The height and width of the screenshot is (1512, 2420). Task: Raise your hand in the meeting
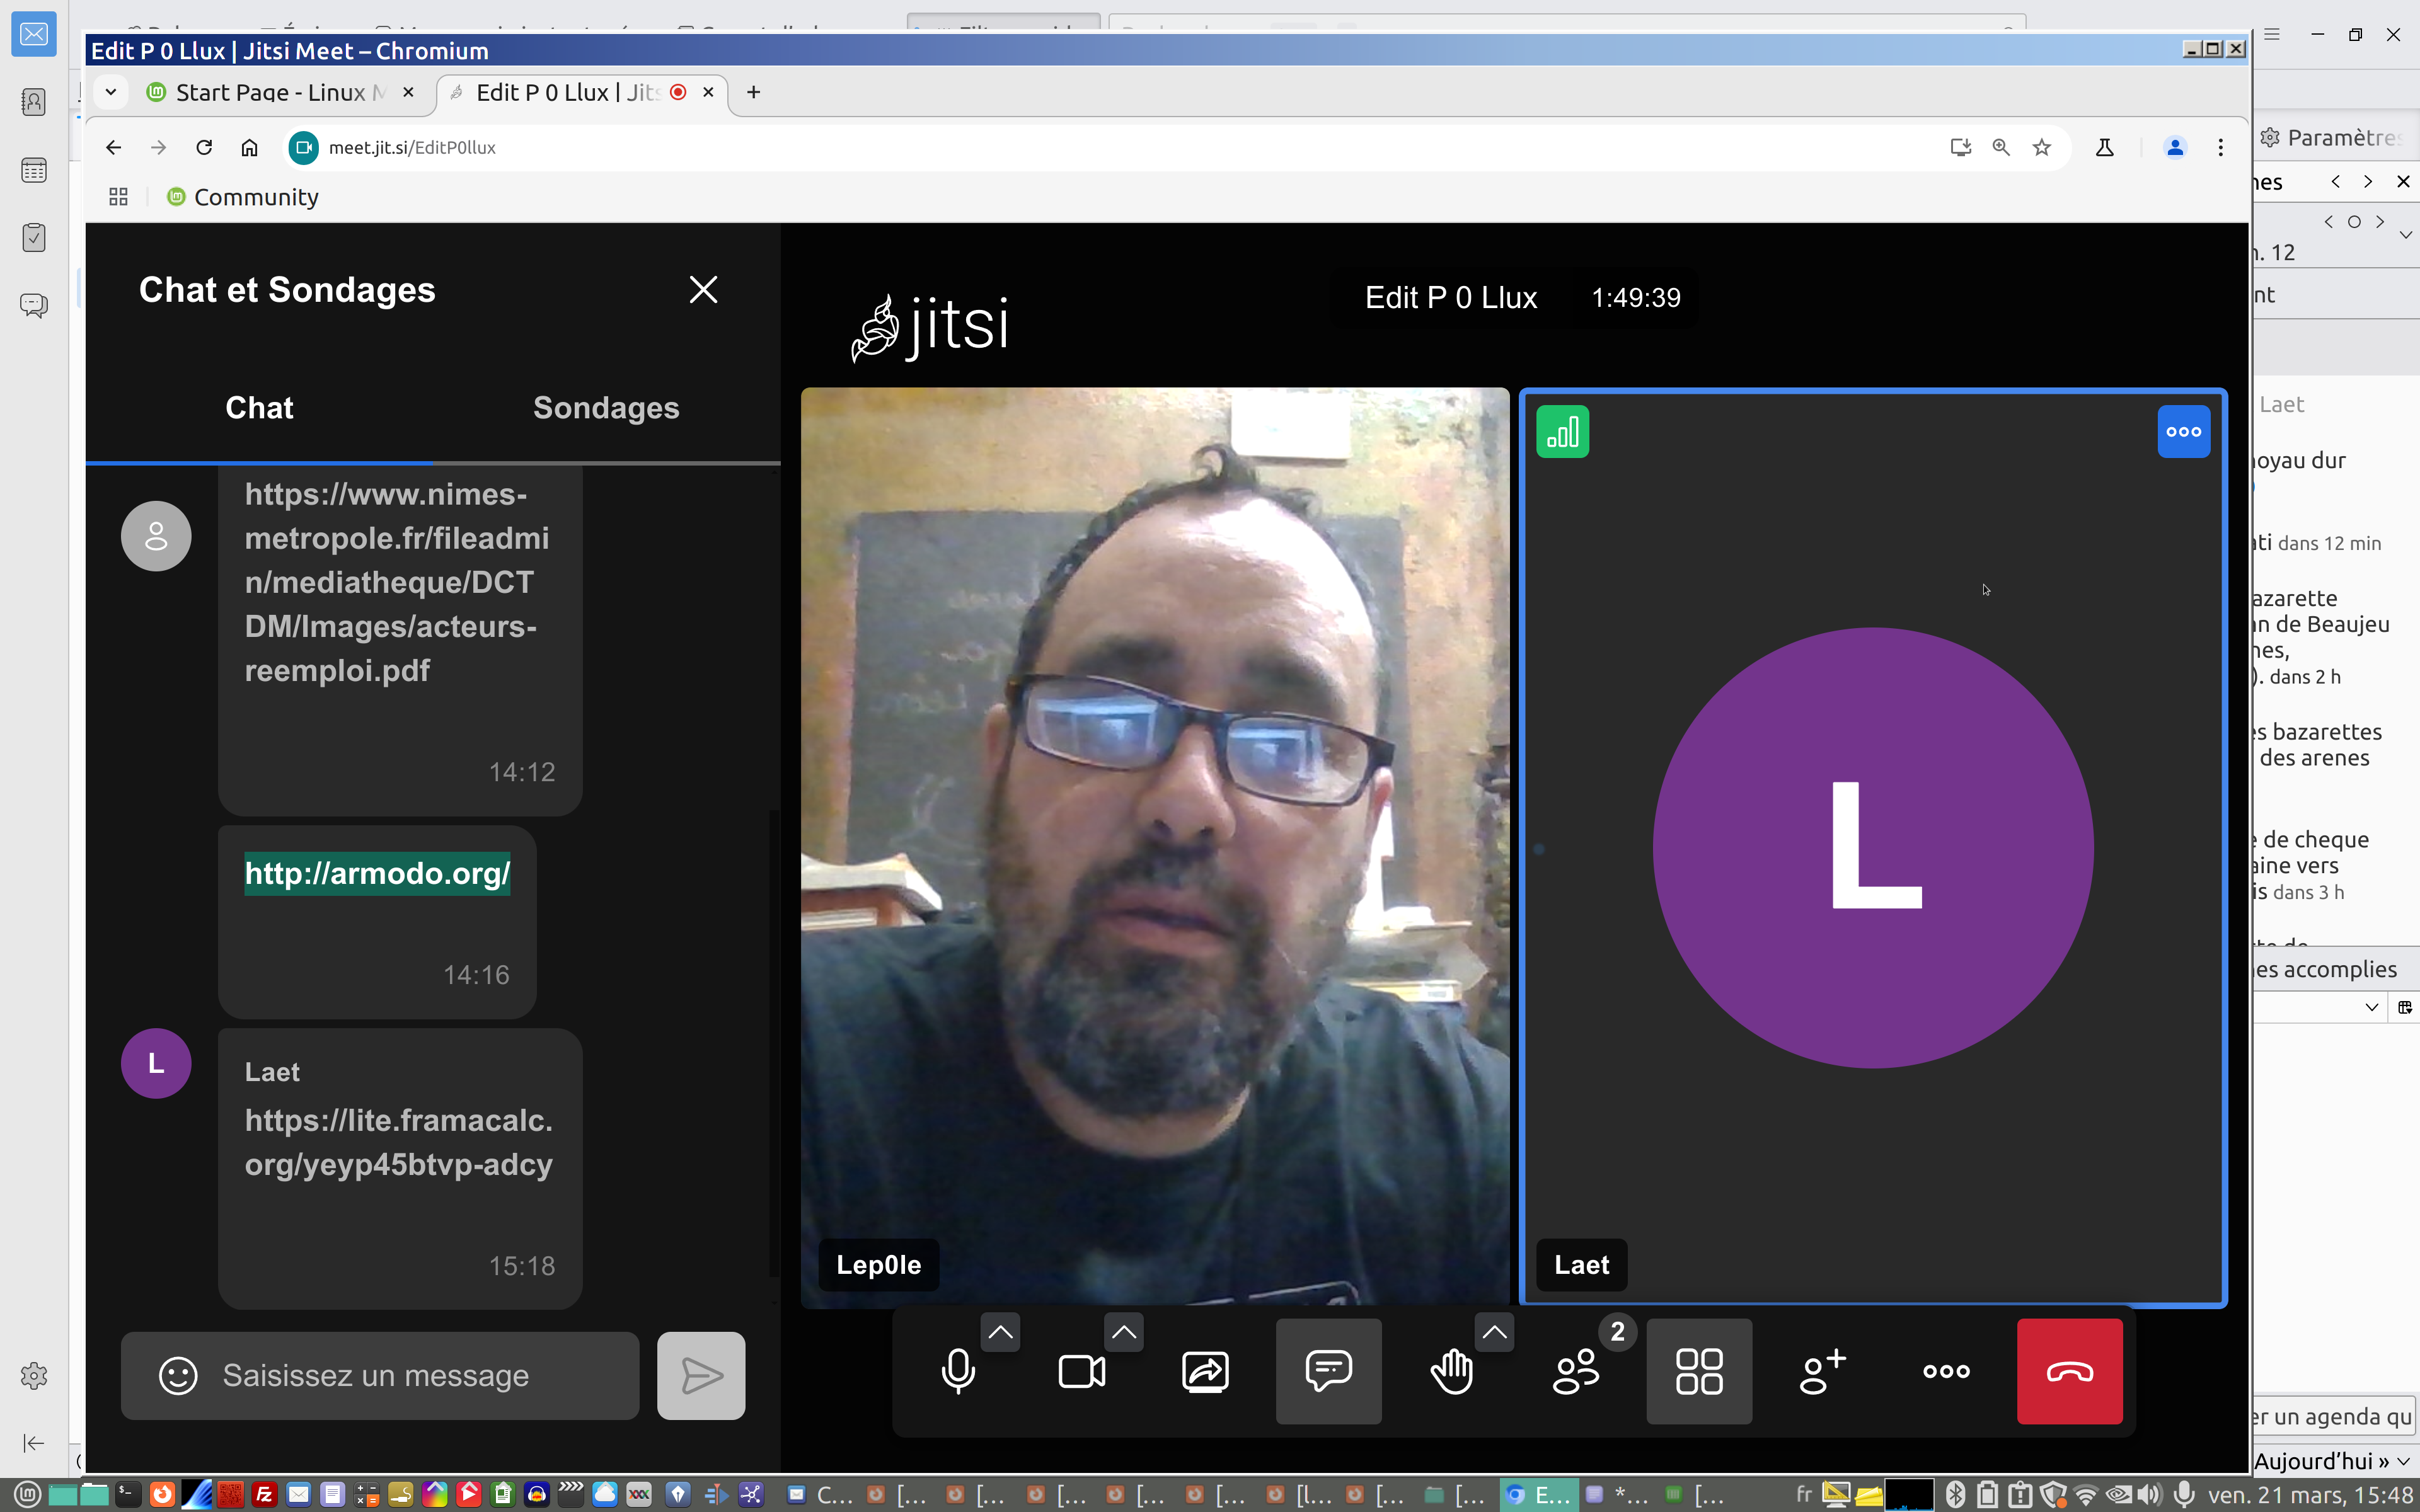click(1451, 1371)
